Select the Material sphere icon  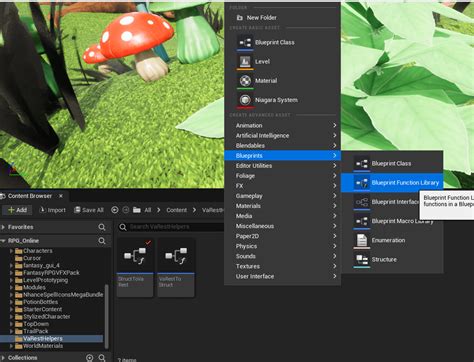pos(245,81)
